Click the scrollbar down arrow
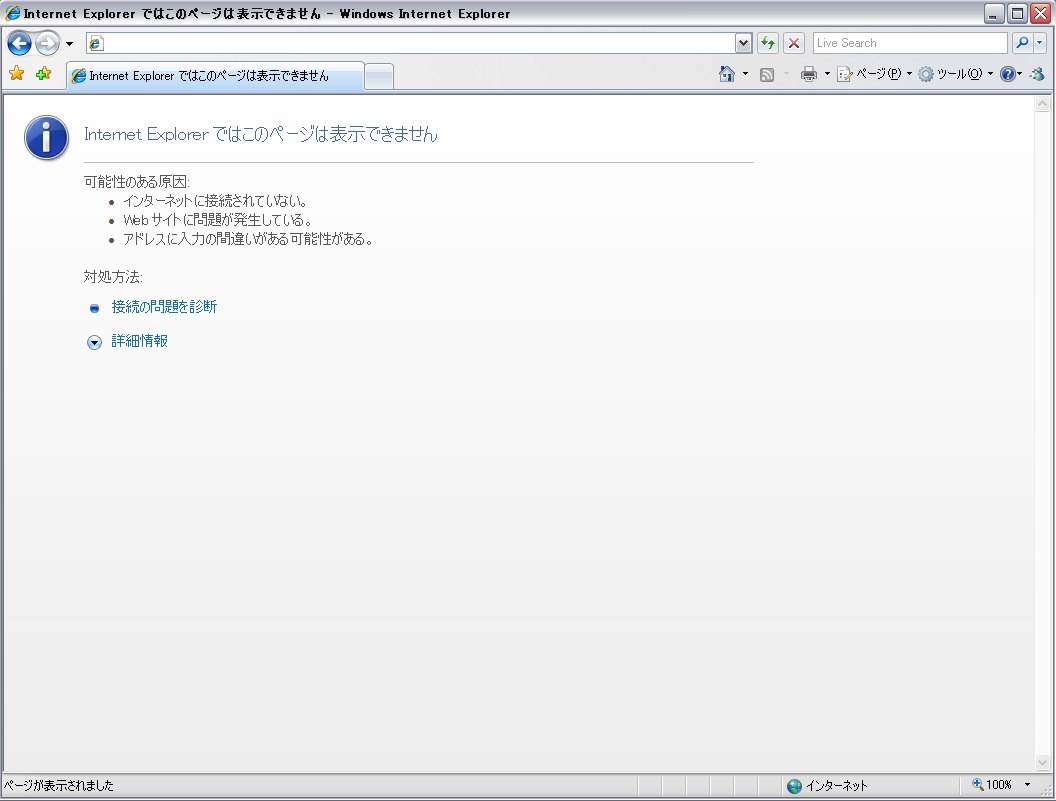Image resolution: width=1056 pixels, height=801 pixels. click(1042, 763)
